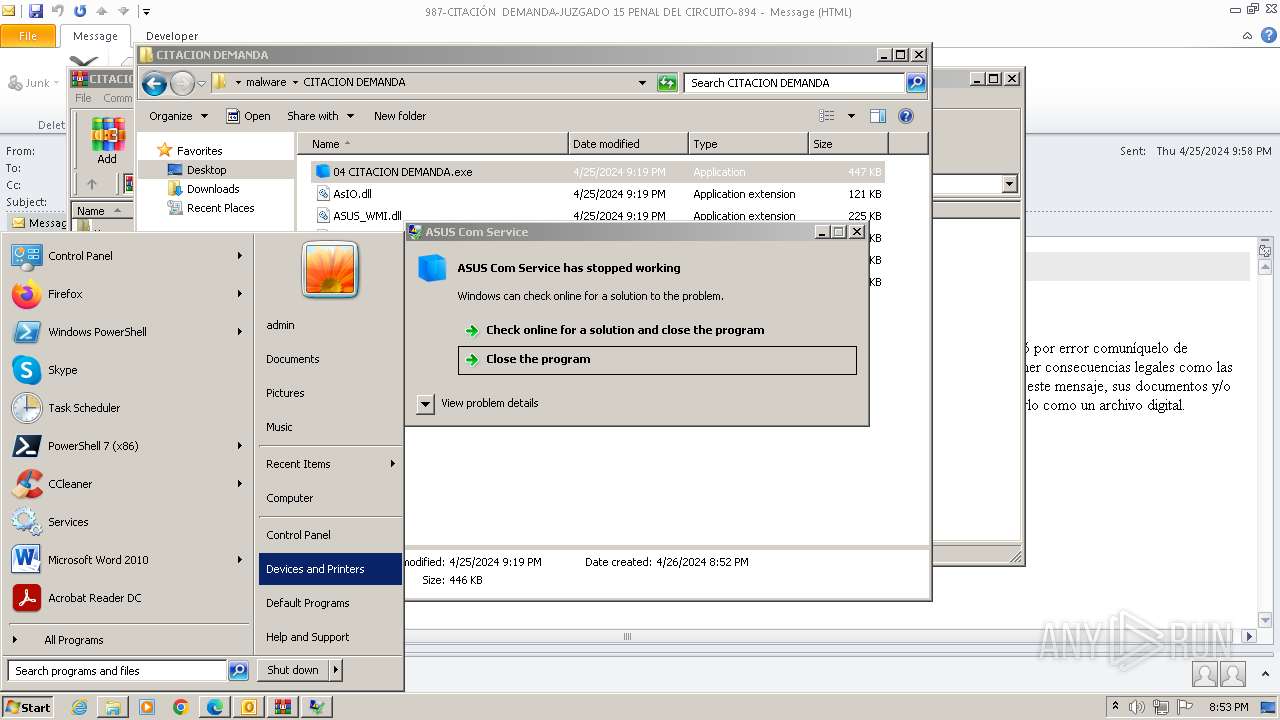Expand the Recent Items submenu arrow

coord(393,464)
